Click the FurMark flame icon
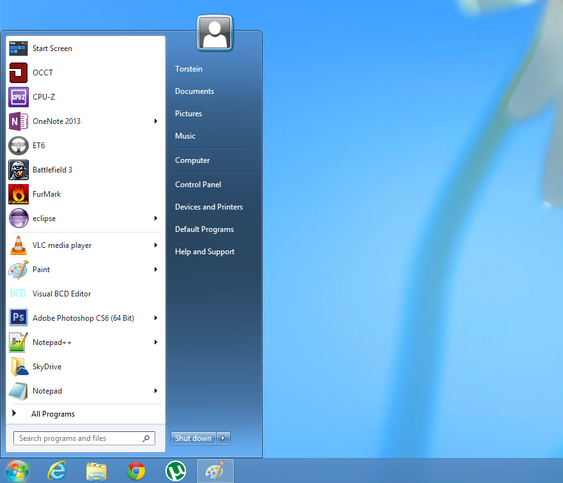Image resolution: width=563 pixels, height=483 pixels. click(x=18, y=194)
